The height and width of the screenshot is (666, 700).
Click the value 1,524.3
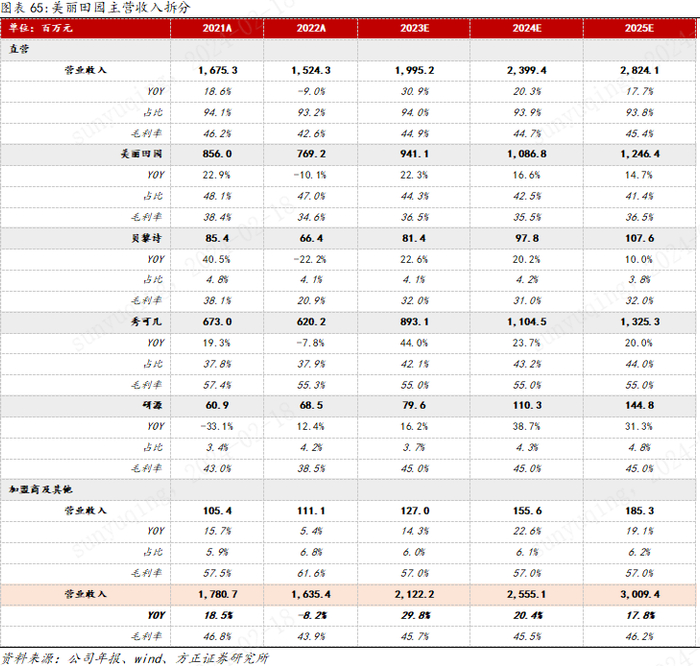(311, 70)
